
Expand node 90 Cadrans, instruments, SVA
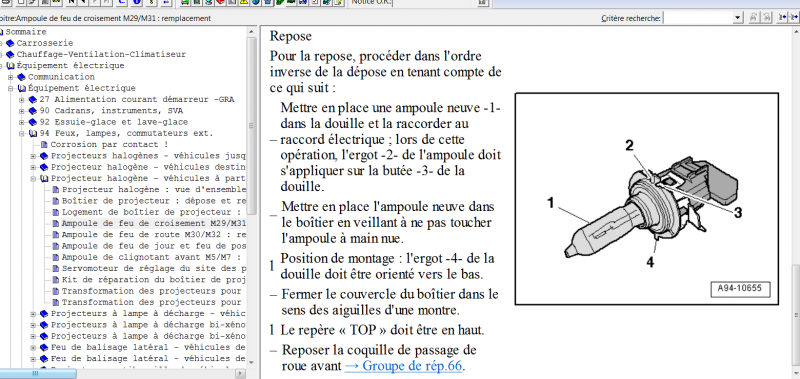[22, 111]
